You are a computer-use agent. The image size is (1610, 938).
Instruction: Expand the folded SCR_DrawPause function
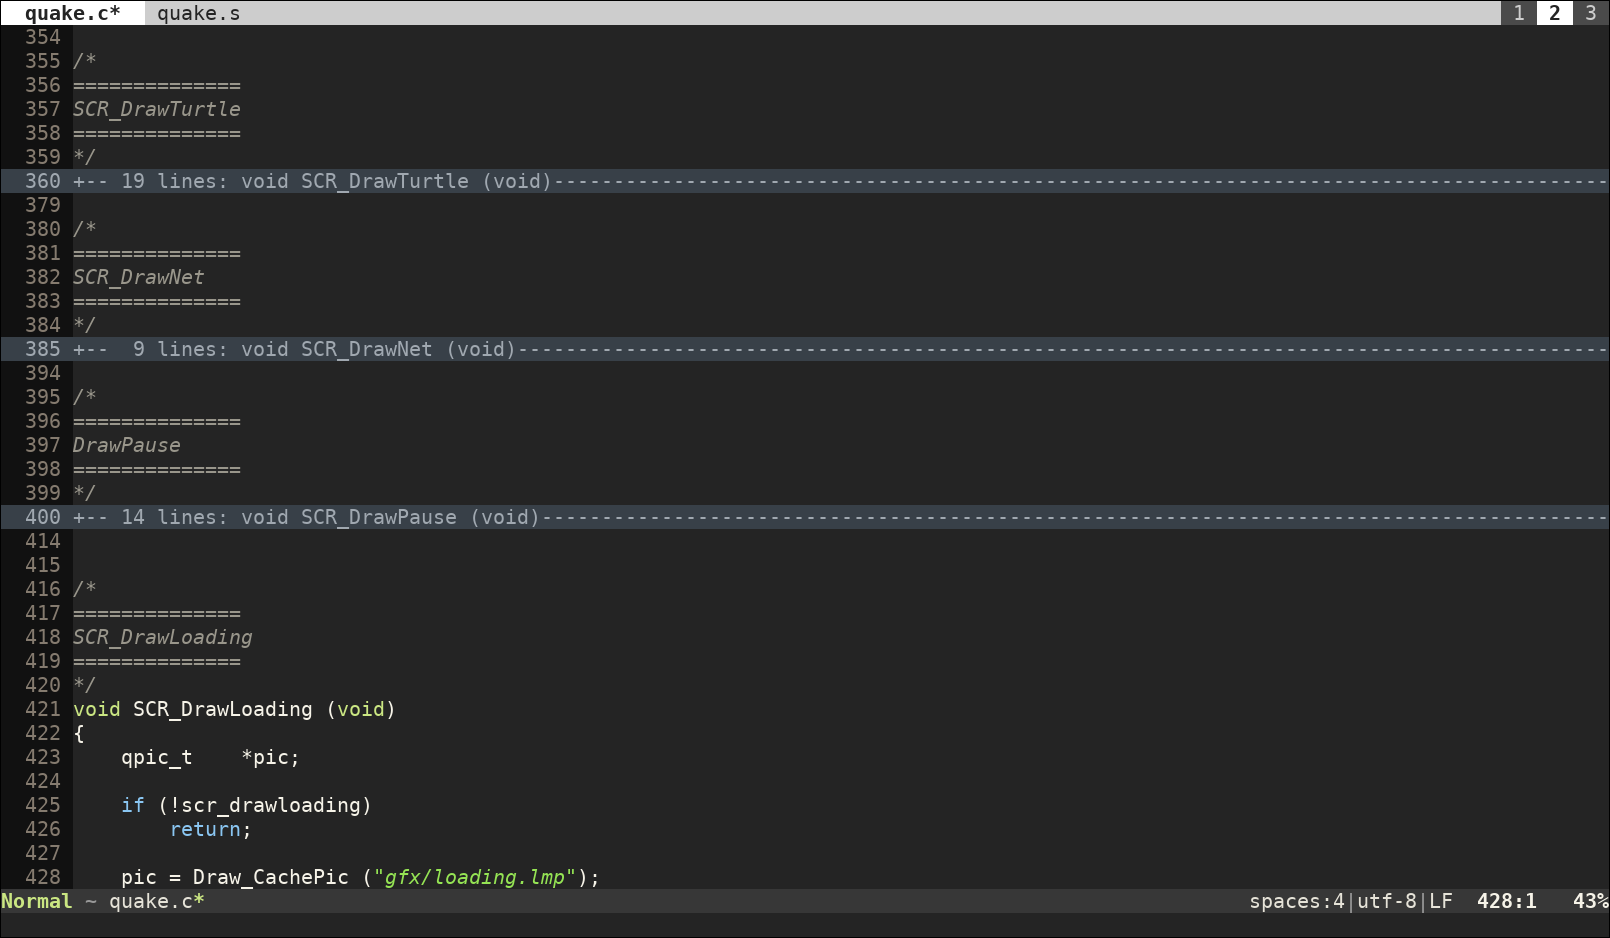(x=805, y=517)
